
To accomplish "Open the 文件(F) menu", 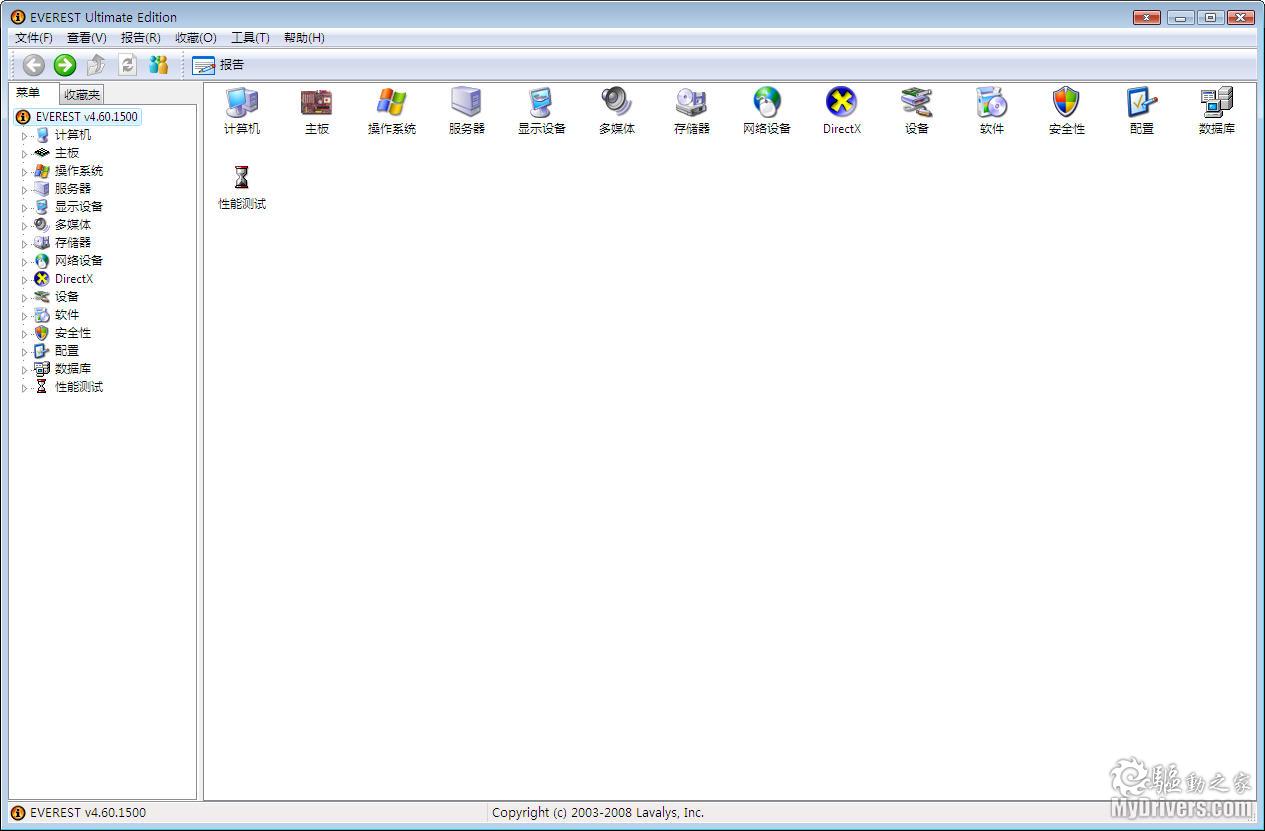I will click(34, 38).
